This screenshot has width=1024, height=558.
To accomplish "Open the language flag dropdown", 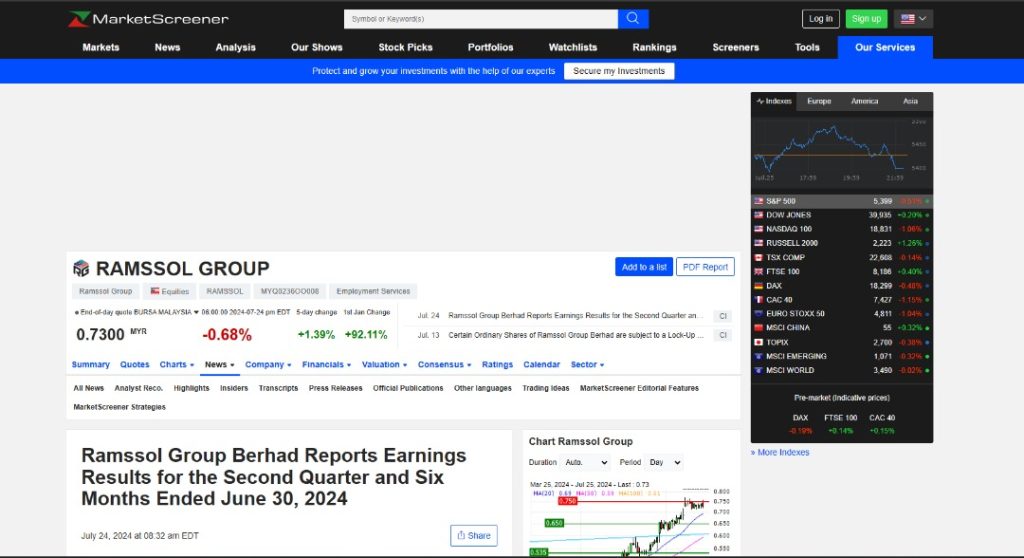I will 914,19.
